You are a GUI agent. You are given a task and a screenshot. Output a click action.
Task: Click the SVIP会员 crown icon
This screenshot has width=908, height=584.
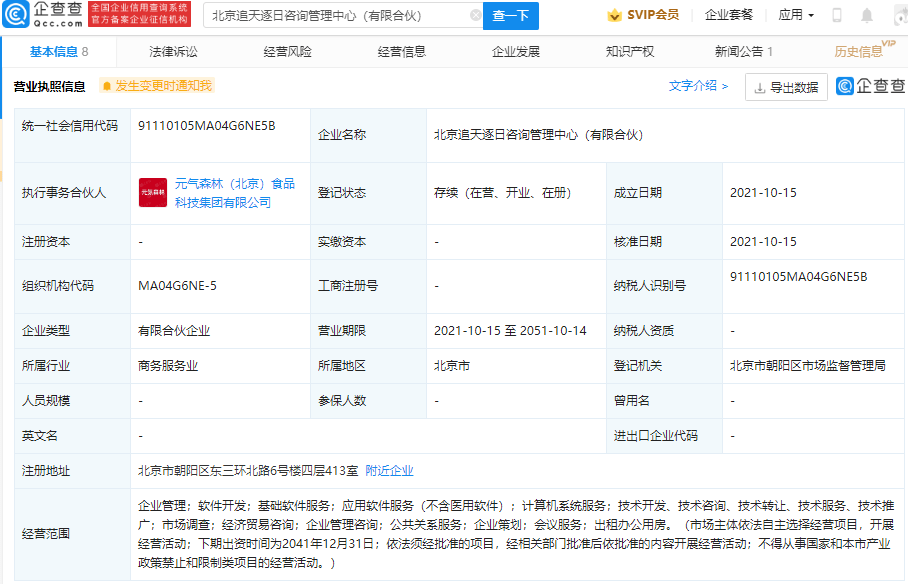point(615,16)
